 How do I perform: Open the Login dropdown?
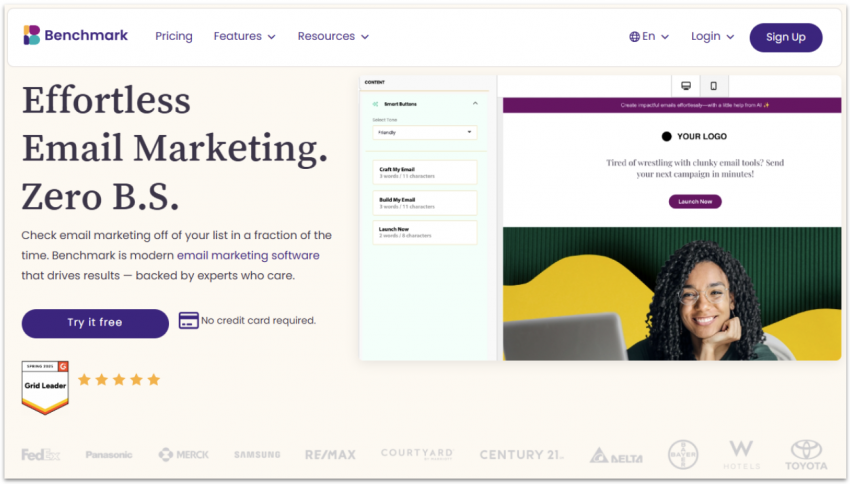pyautogui.click(x=712, y=36)
